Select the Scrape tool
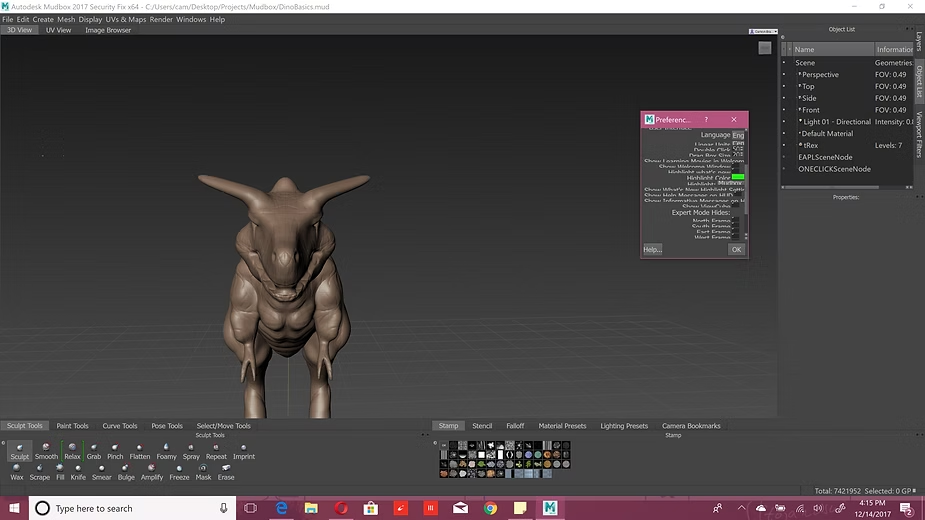Image resolution: width=925 pixels, height=520 pixels. click(40, 472)
